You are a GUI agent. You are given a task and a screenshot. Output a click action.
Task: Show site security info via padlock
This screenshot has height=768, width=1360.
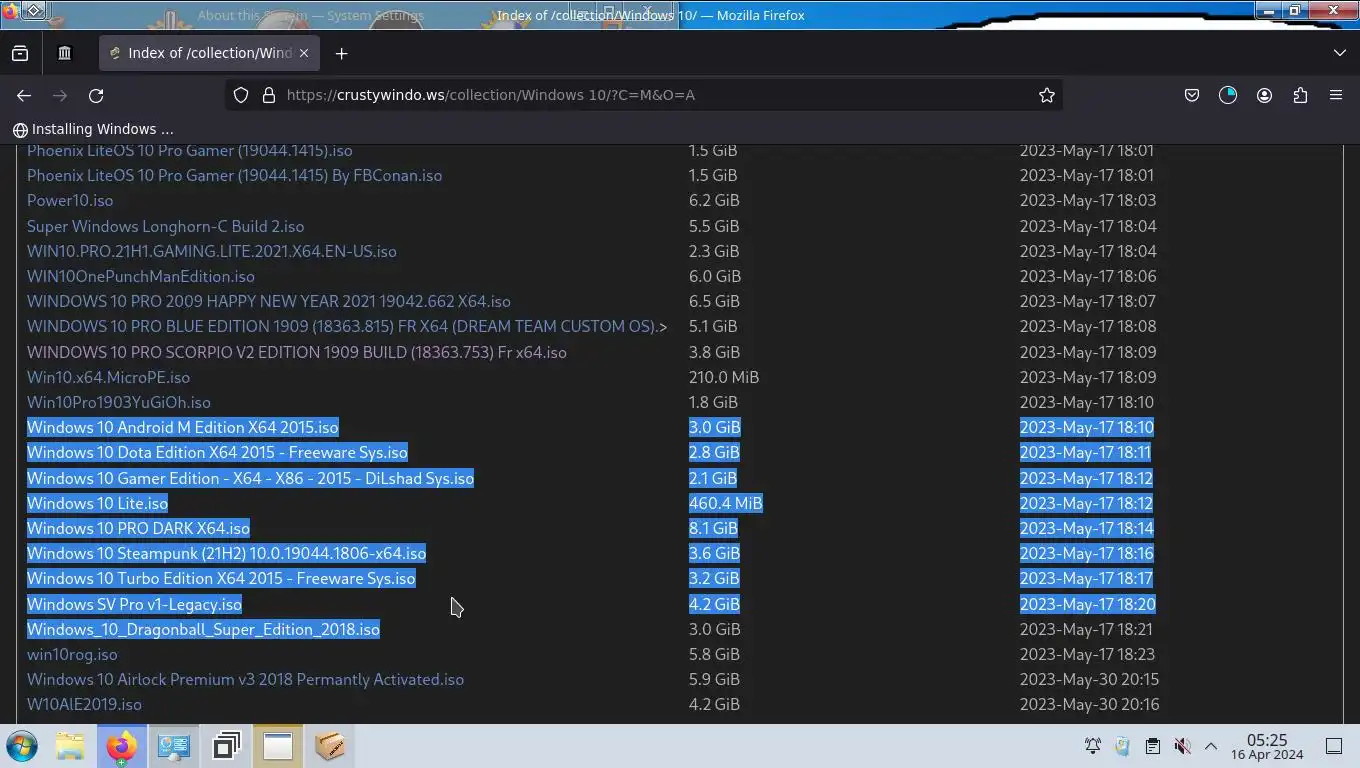coord(268,95)
